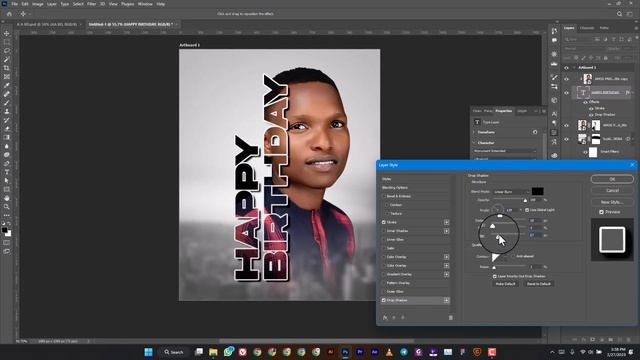Image resolution: width=640 pixels, height=360 pixels.
Task: Select the Brush tool
Action: coord(7,103)
